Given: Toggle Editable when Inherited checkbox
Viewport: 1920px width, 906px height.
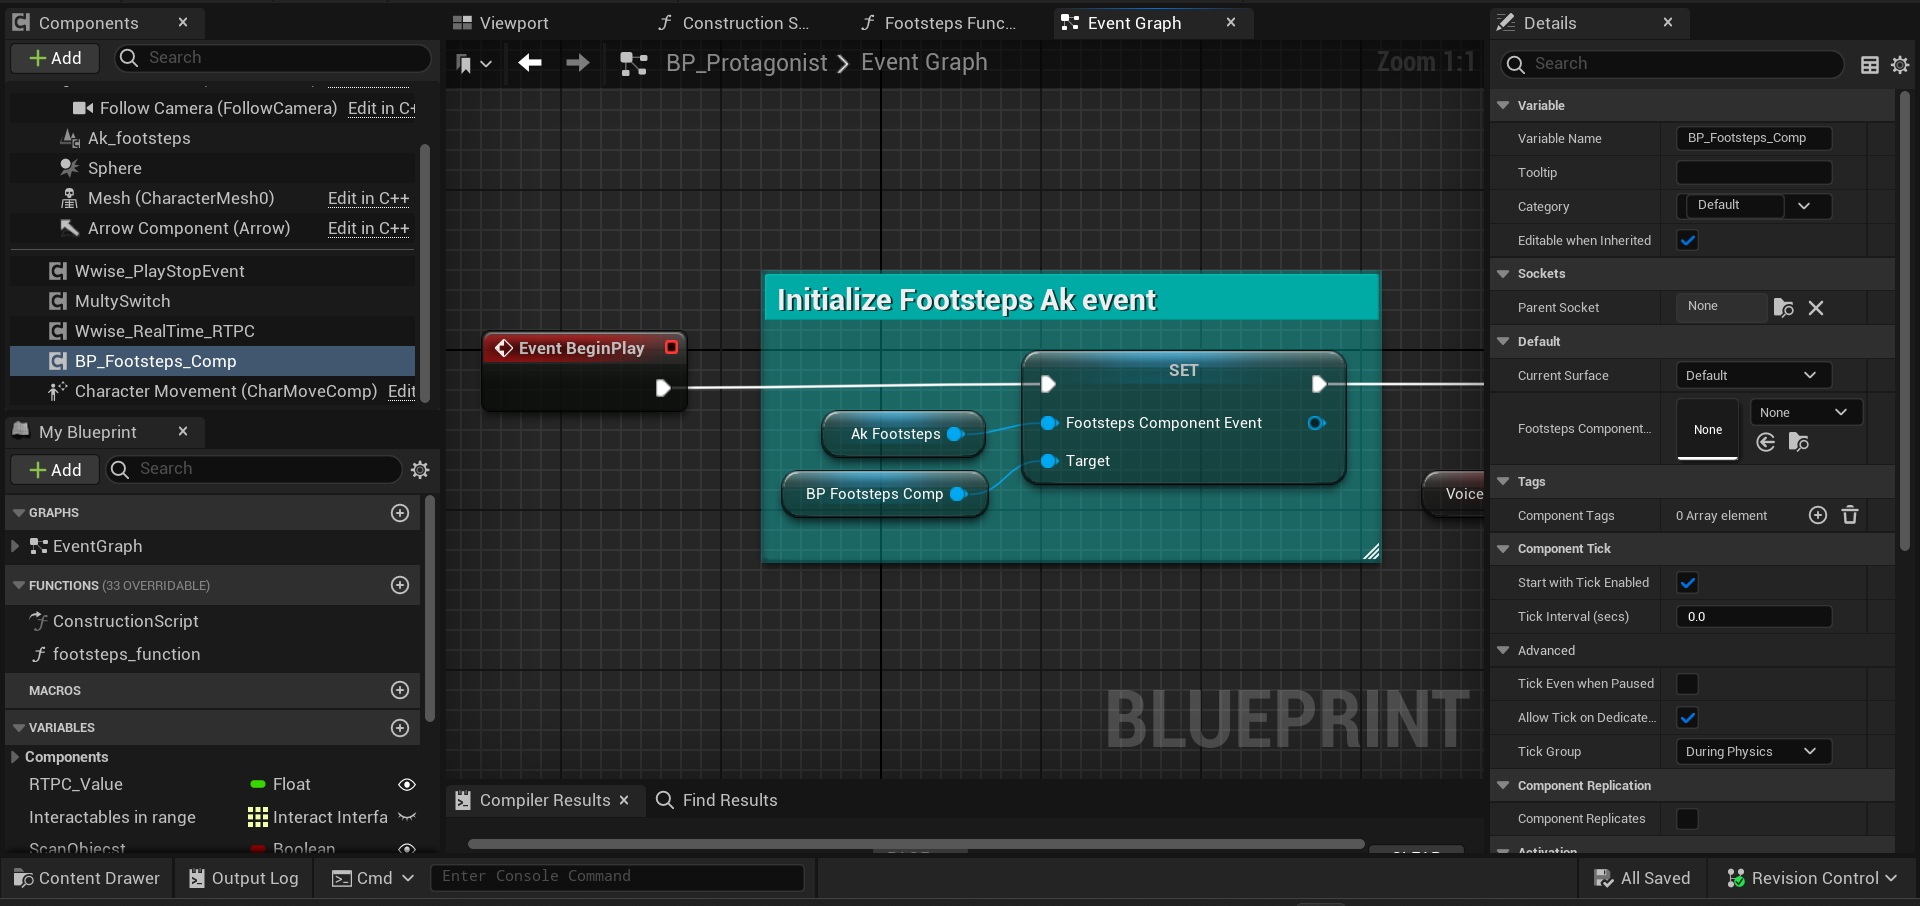Looking at the screenshot, I should click(x=1688, y=241).
